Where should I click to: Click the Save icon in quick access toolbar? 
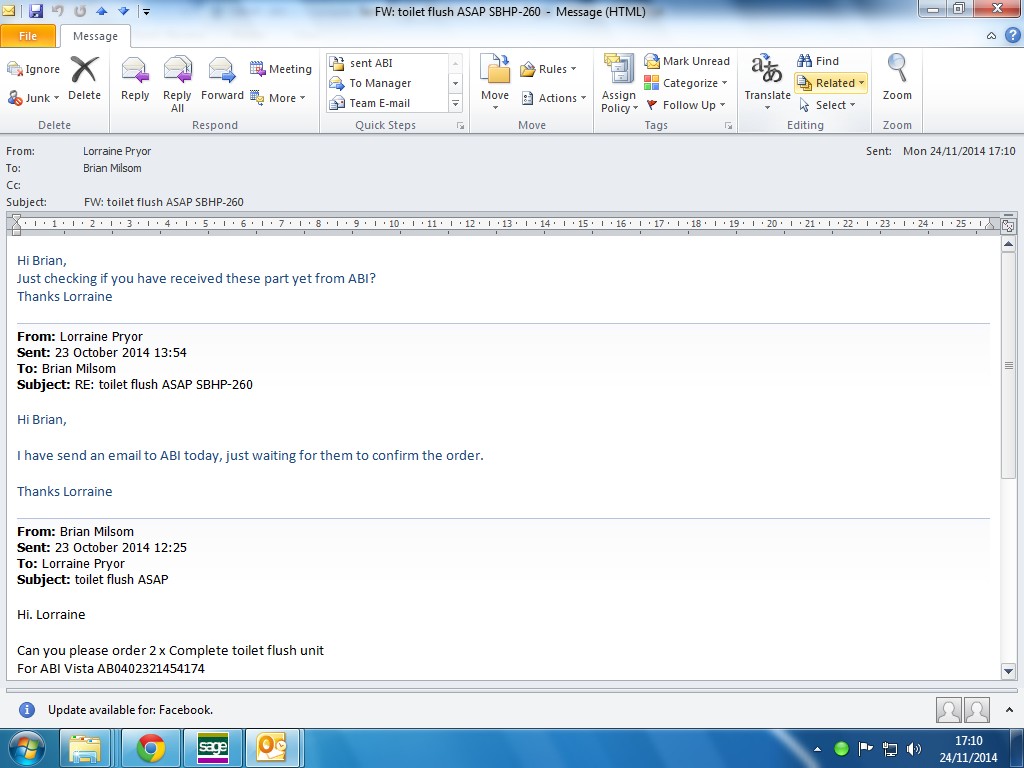[36, 11]
